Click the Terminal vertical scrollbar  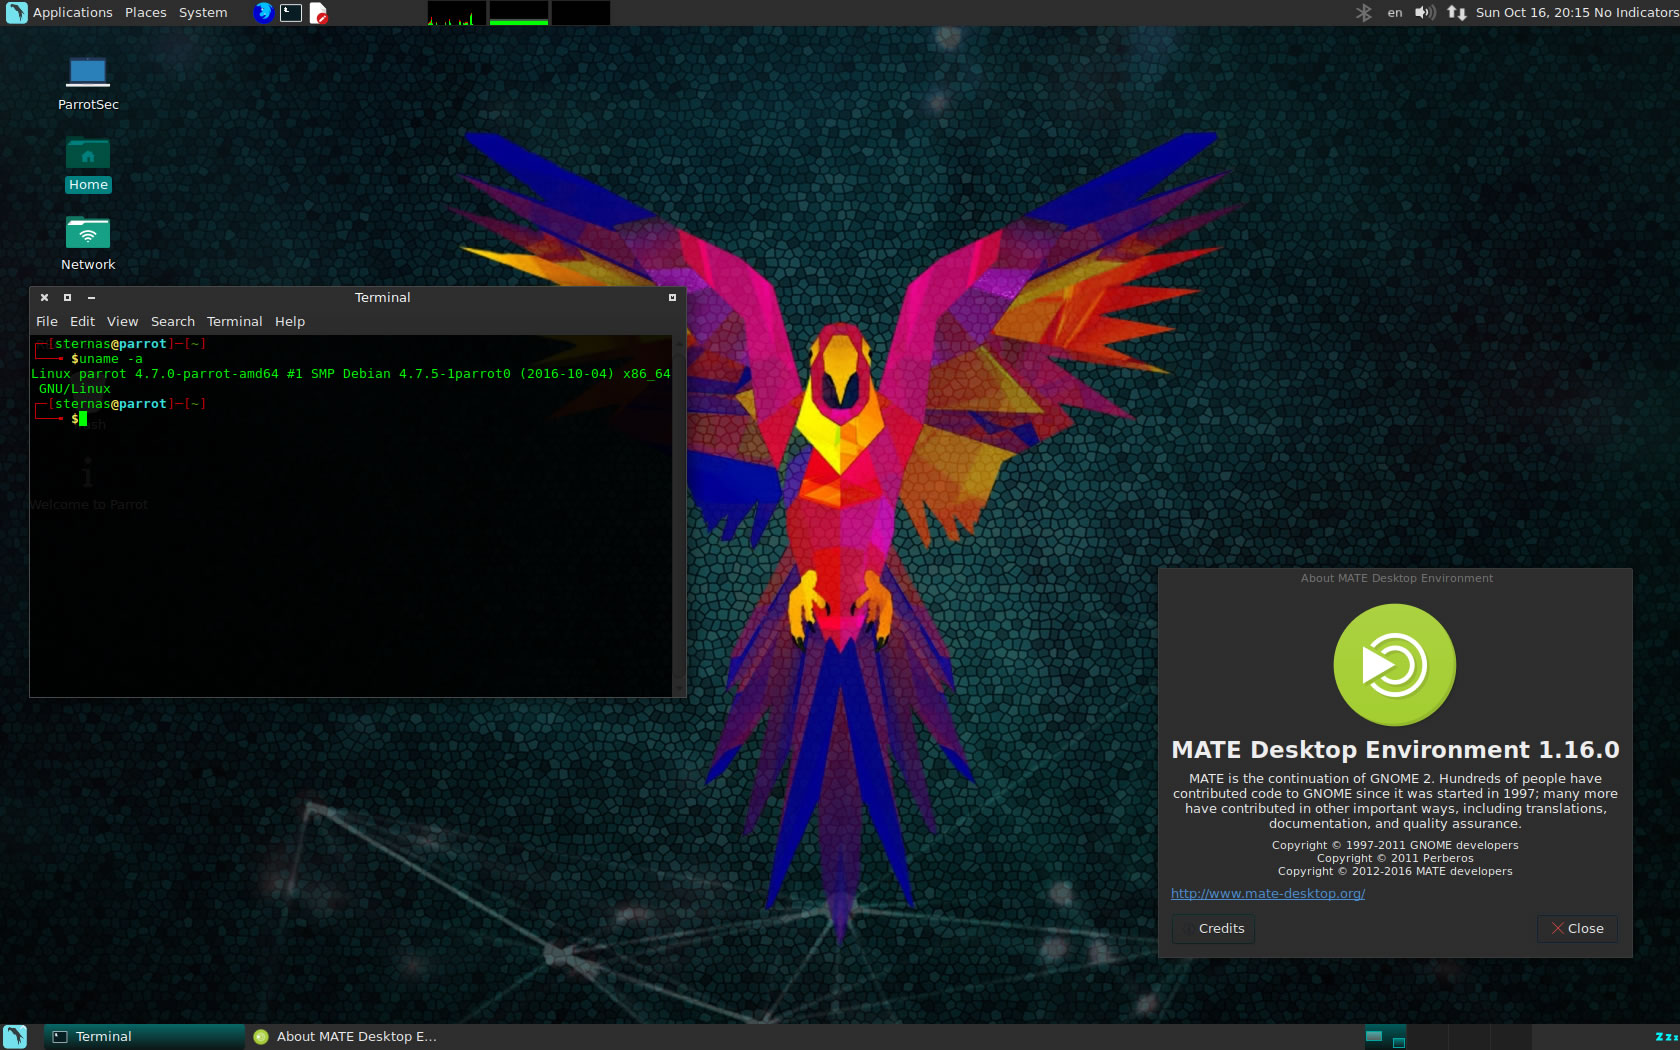point(679,515)
